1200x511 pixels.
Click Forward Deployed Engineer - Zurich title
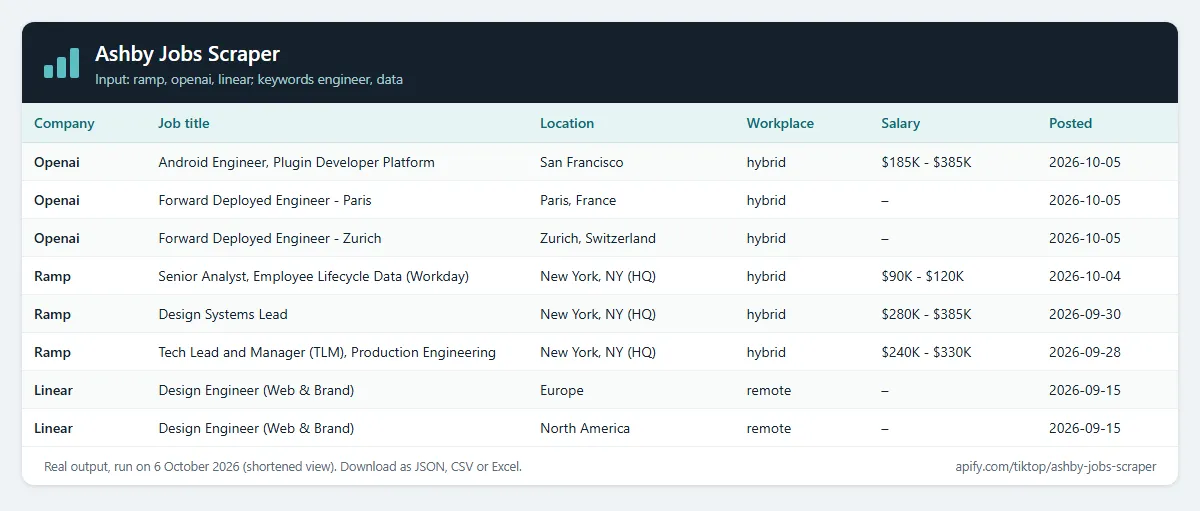(270, 238)
